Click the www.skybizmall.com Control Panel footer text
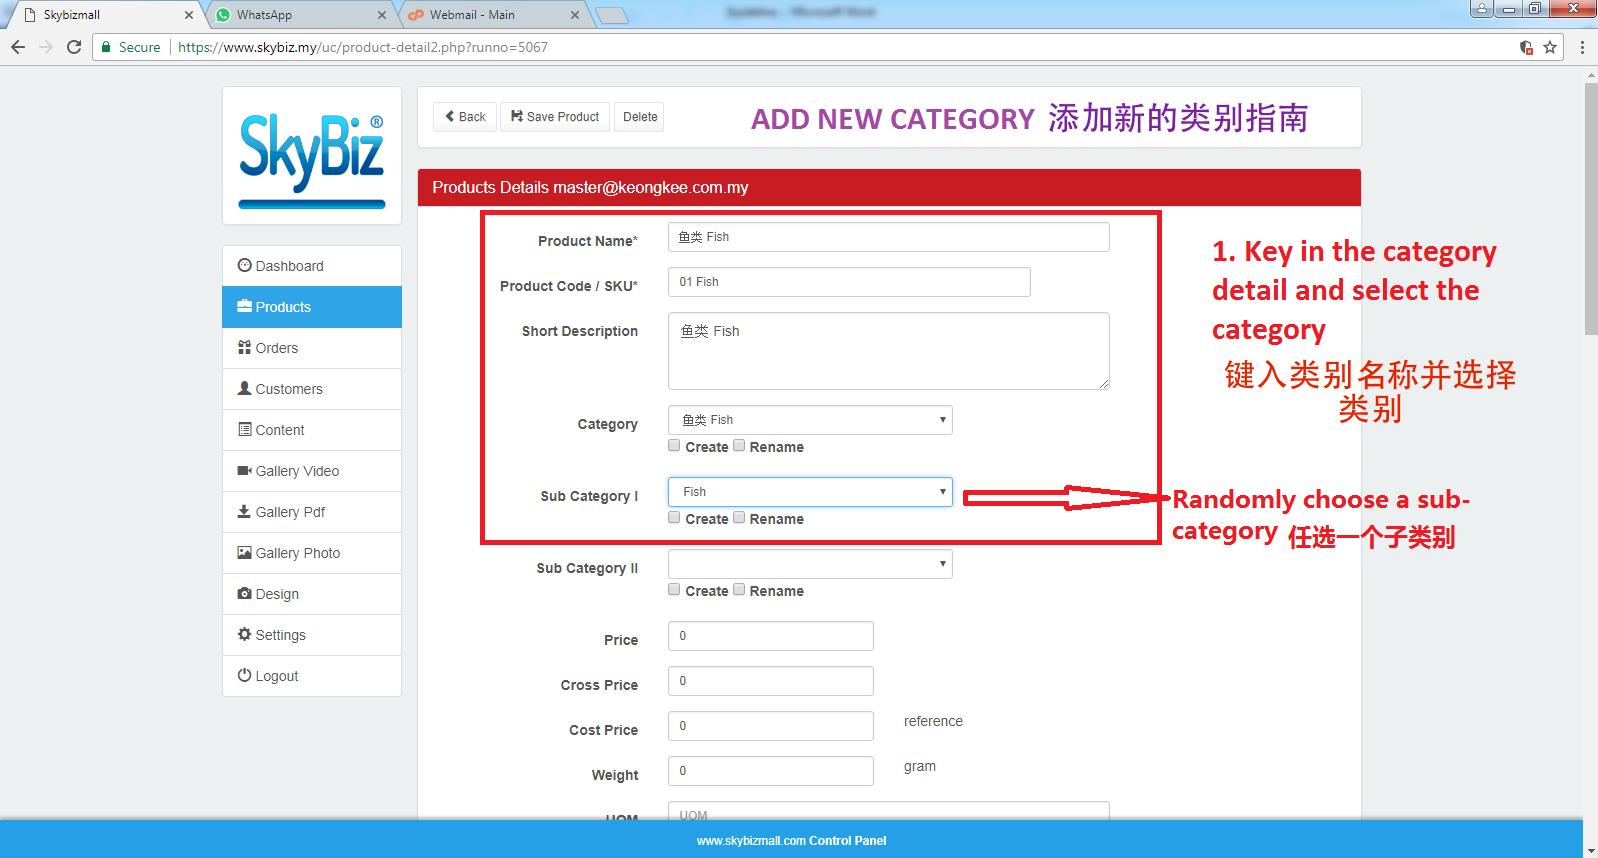This screenshot has height=858, width=1598. 791,841
